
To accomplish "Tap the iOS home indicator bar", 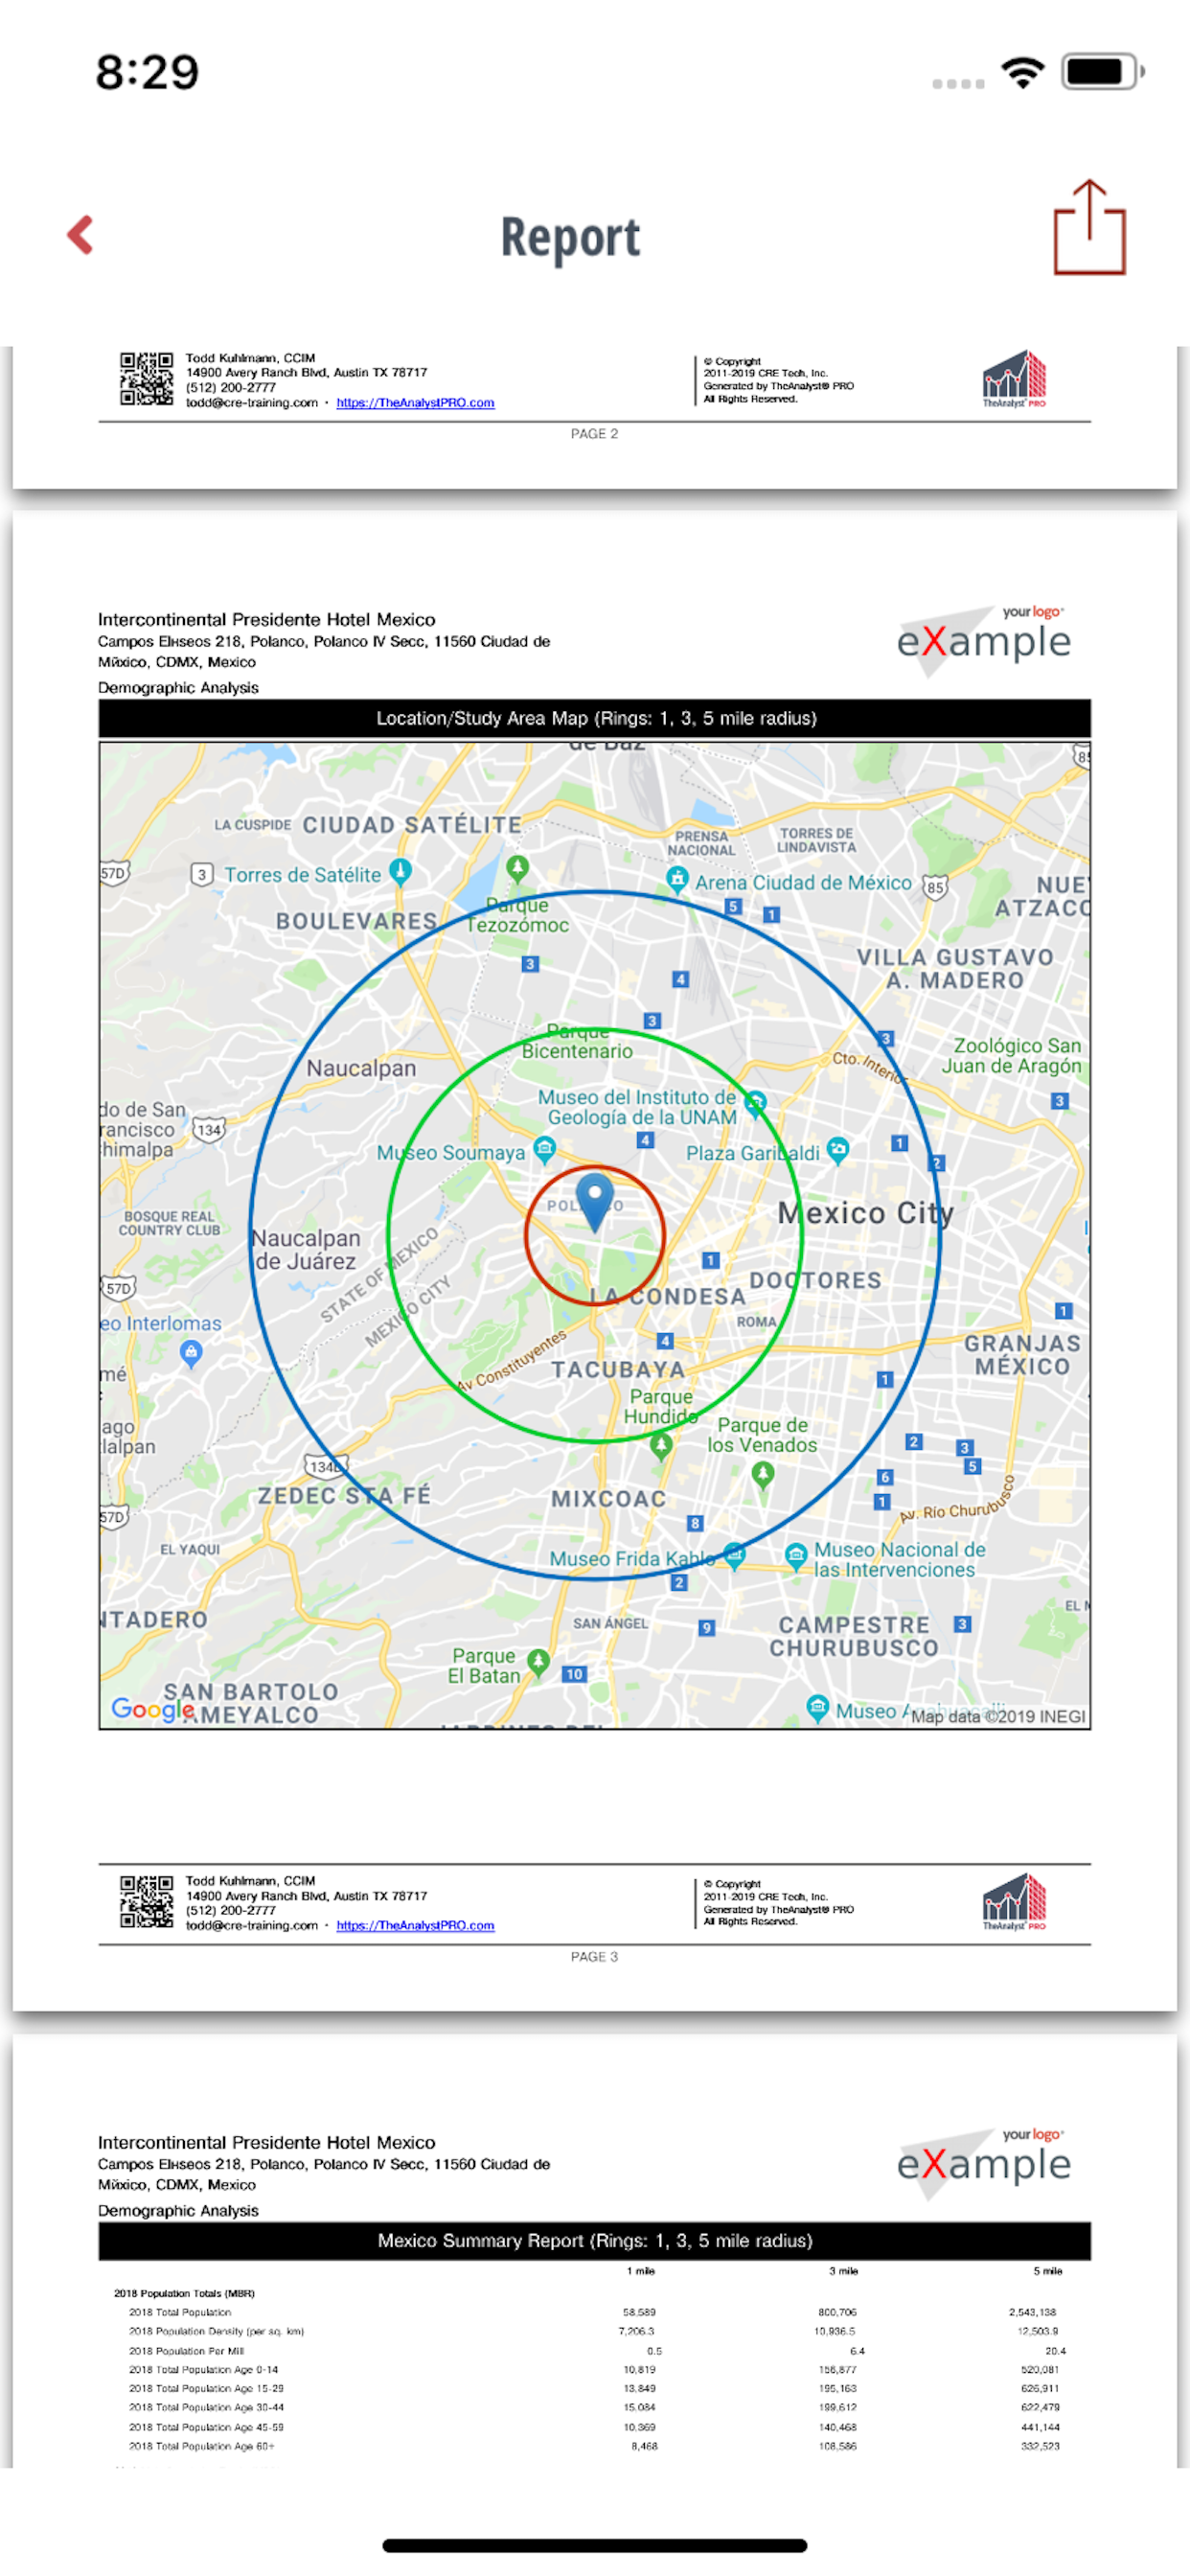I will (595, 2545).
